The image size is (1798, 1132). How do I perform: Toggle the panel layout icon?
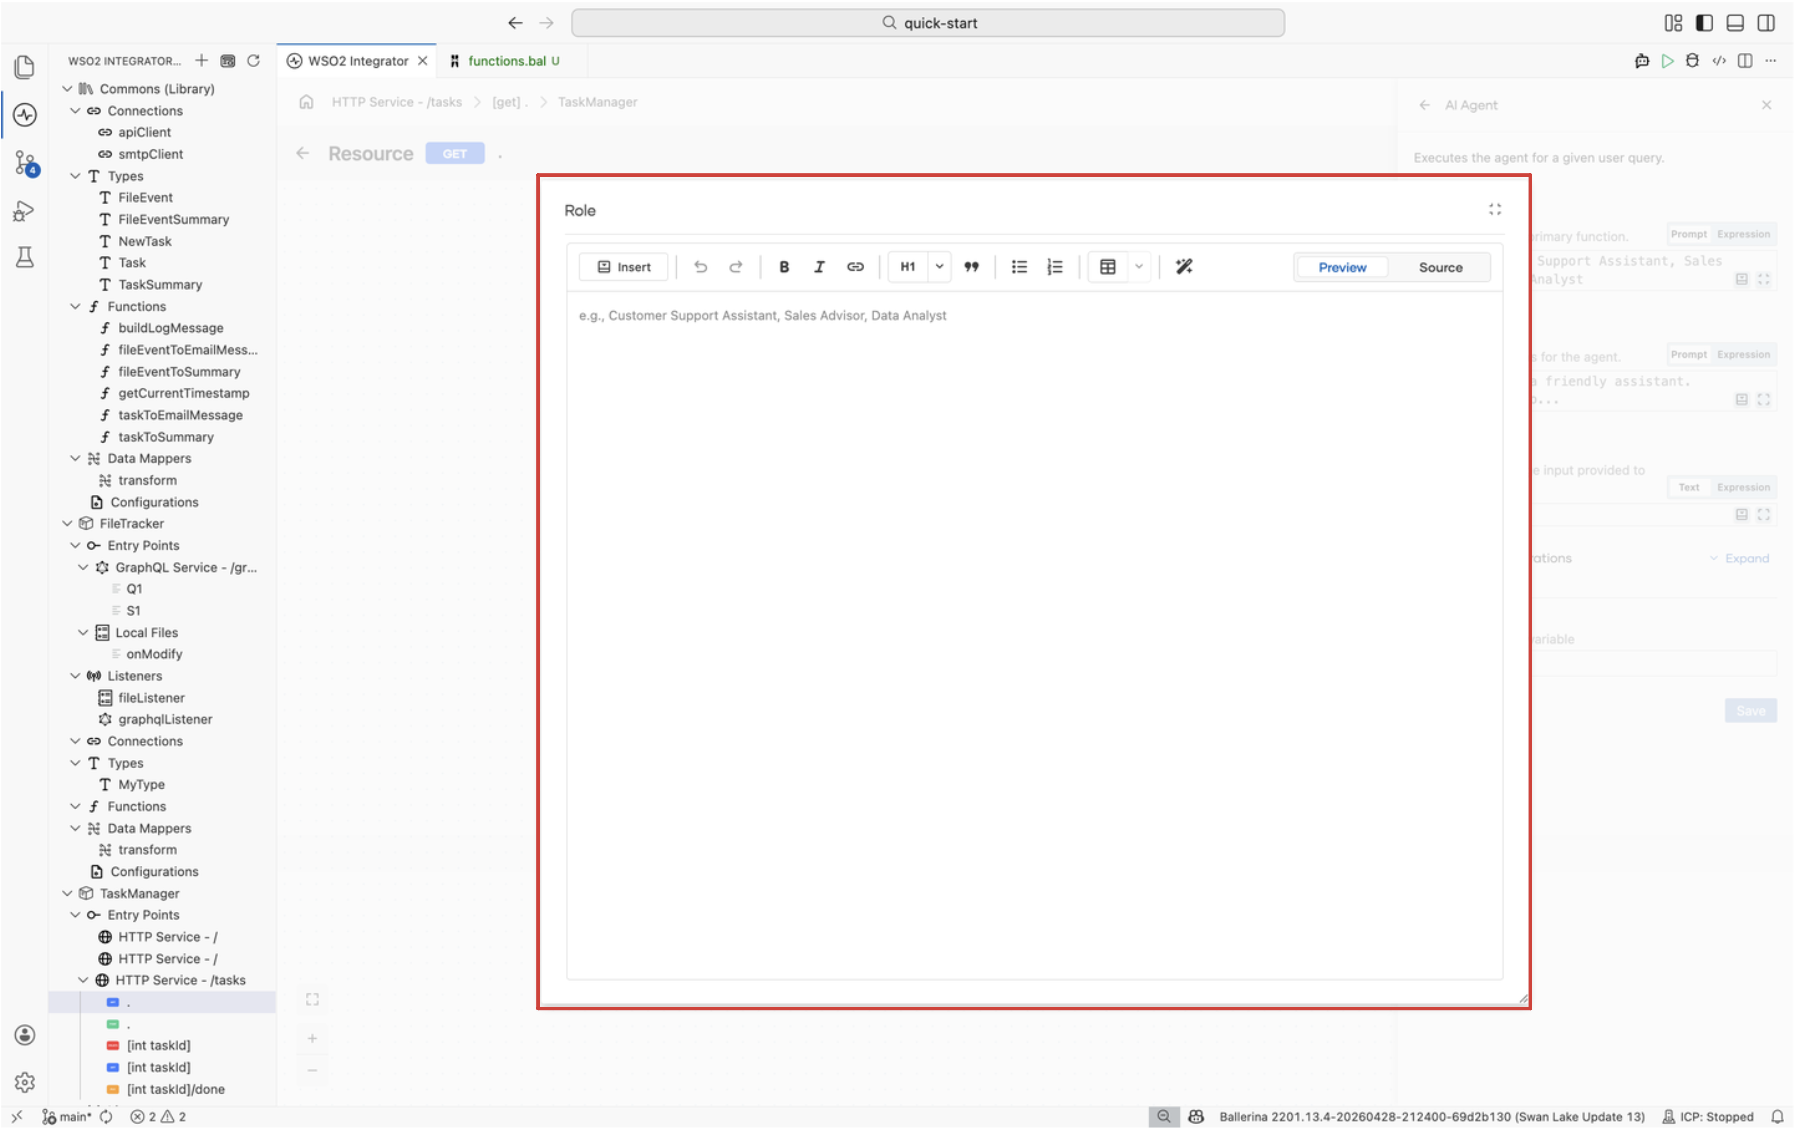[x=1736, y=23]
